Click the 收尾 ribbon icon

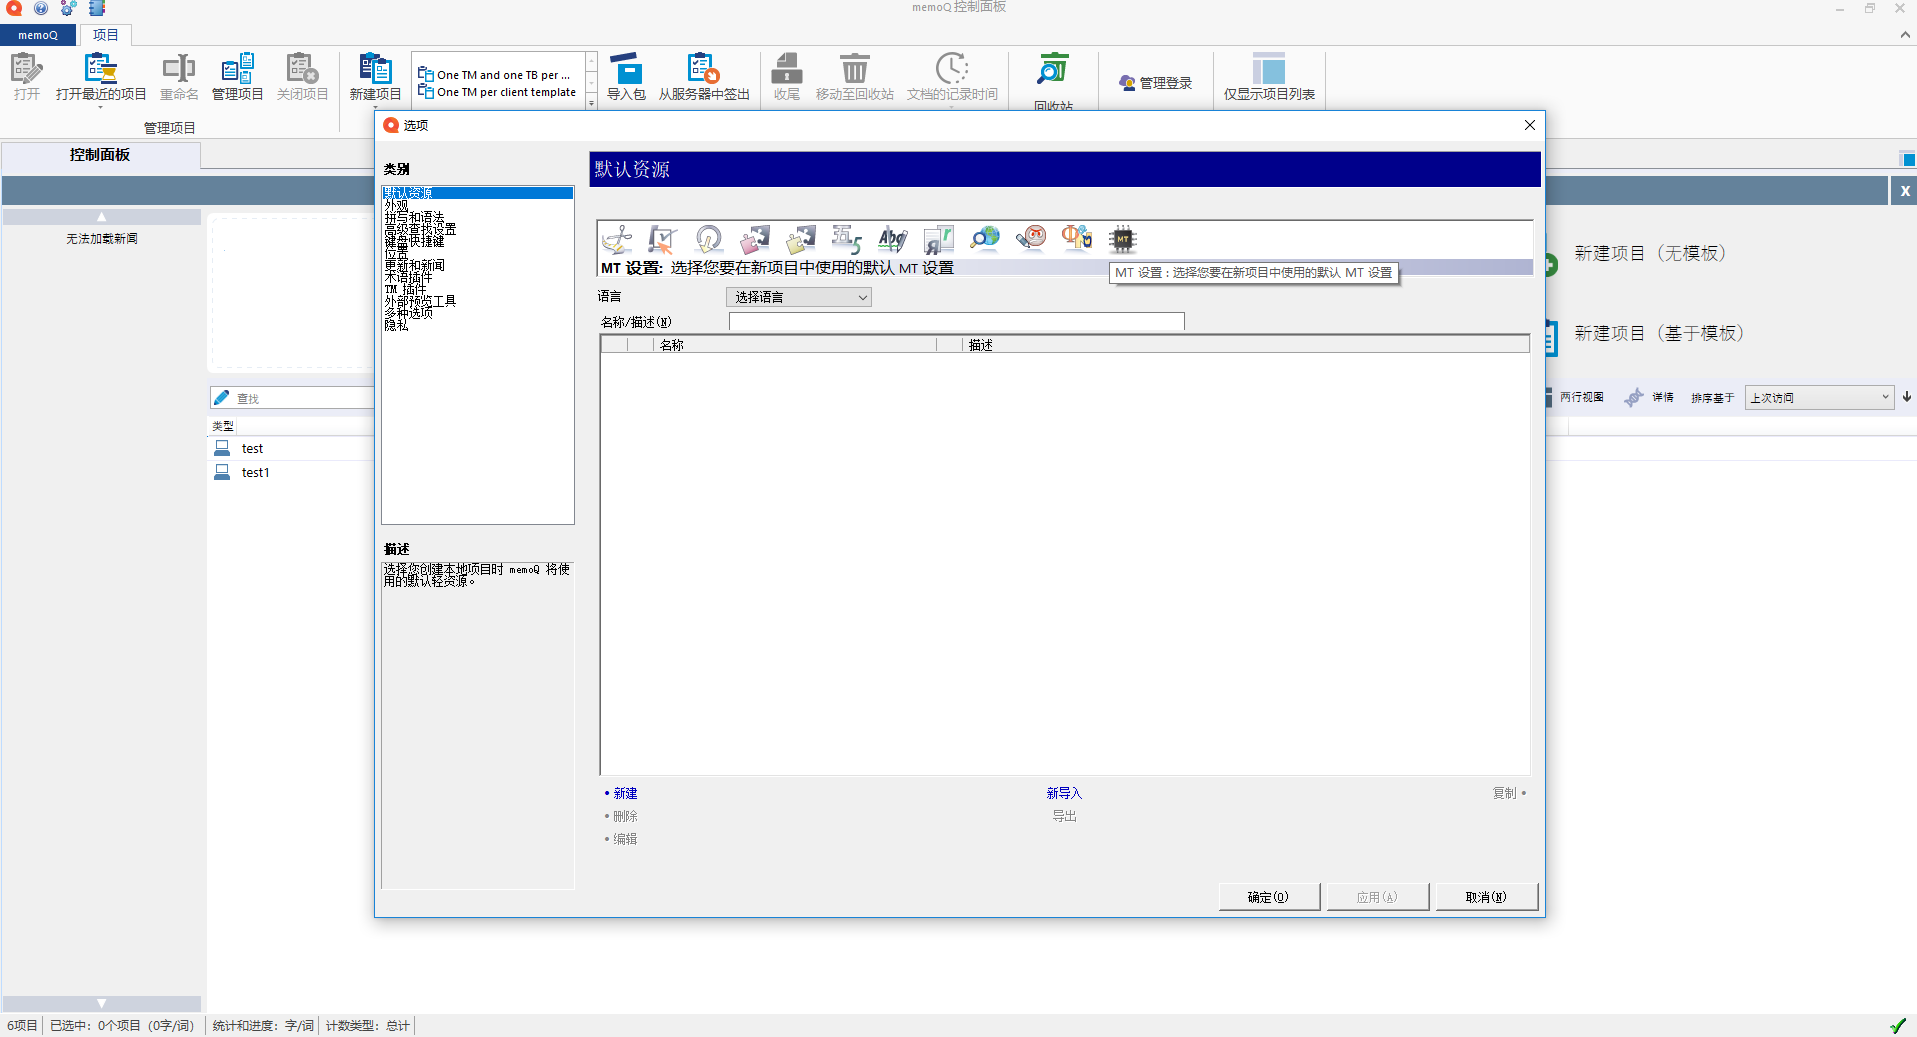(x=787, y=77)
